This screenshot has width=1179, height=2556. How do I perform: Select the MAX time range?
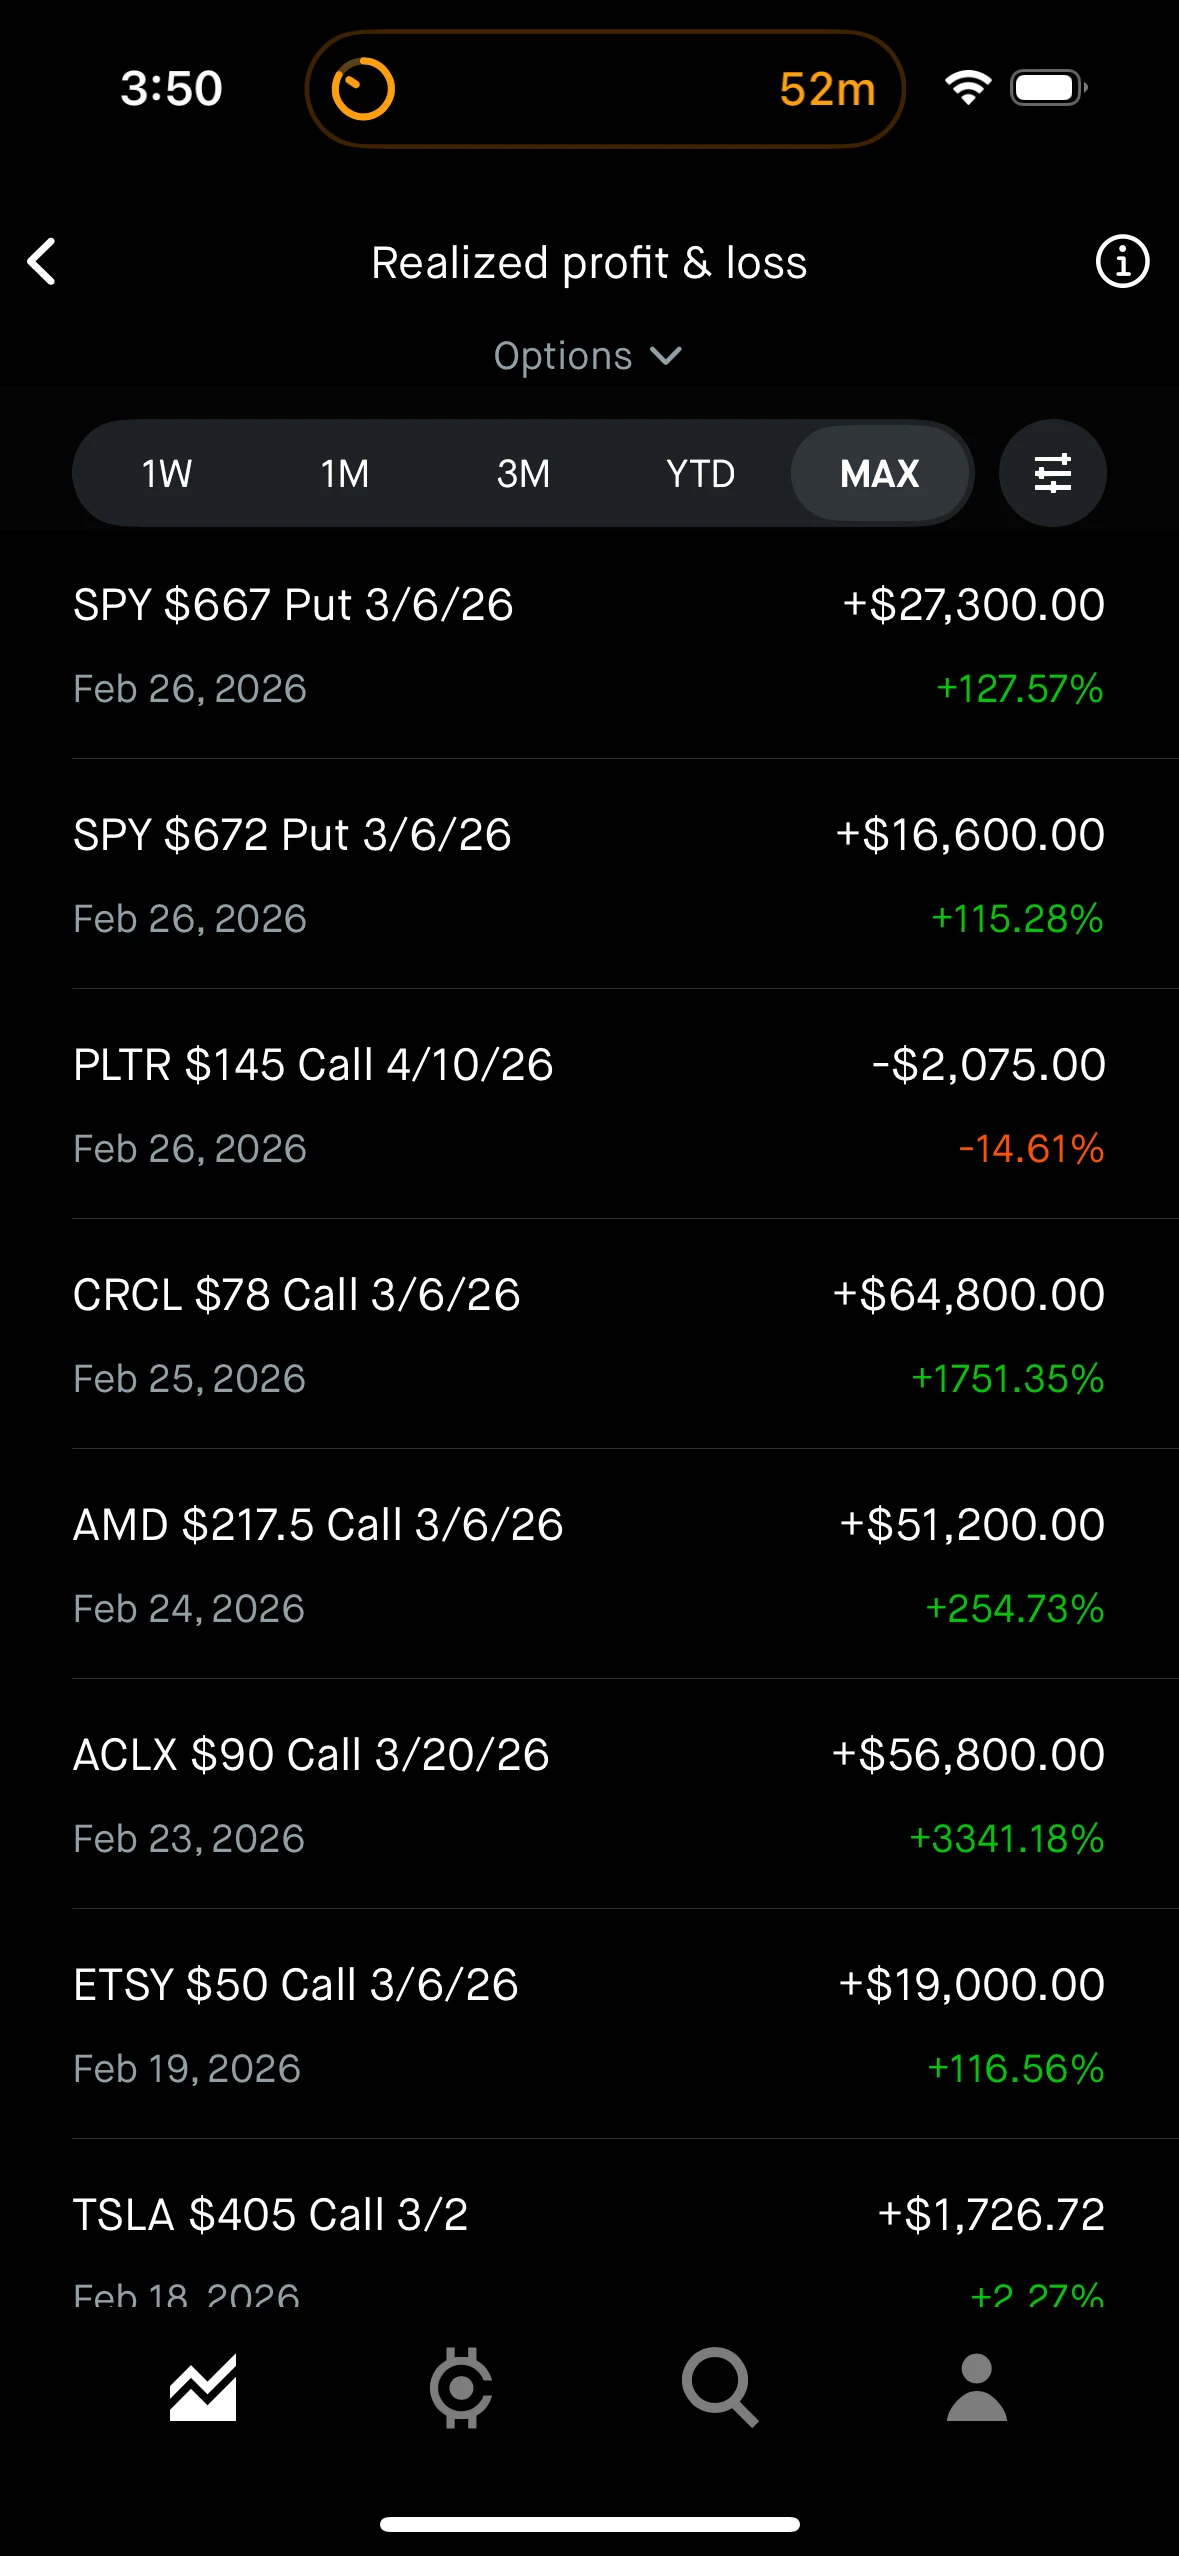coord(879,473)
